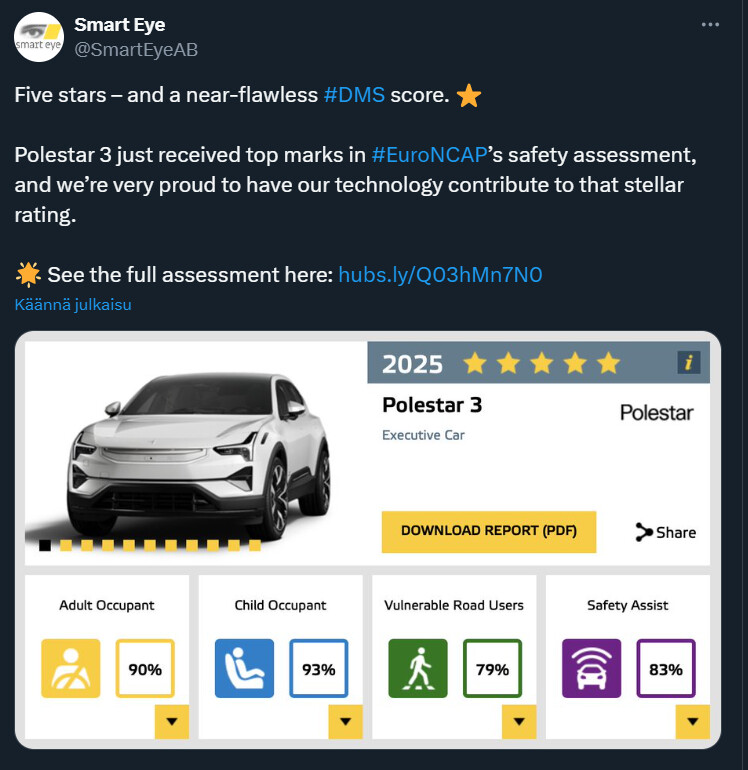
Task: Expand the Safety Assist details arrow
Action: coord(693,721)
